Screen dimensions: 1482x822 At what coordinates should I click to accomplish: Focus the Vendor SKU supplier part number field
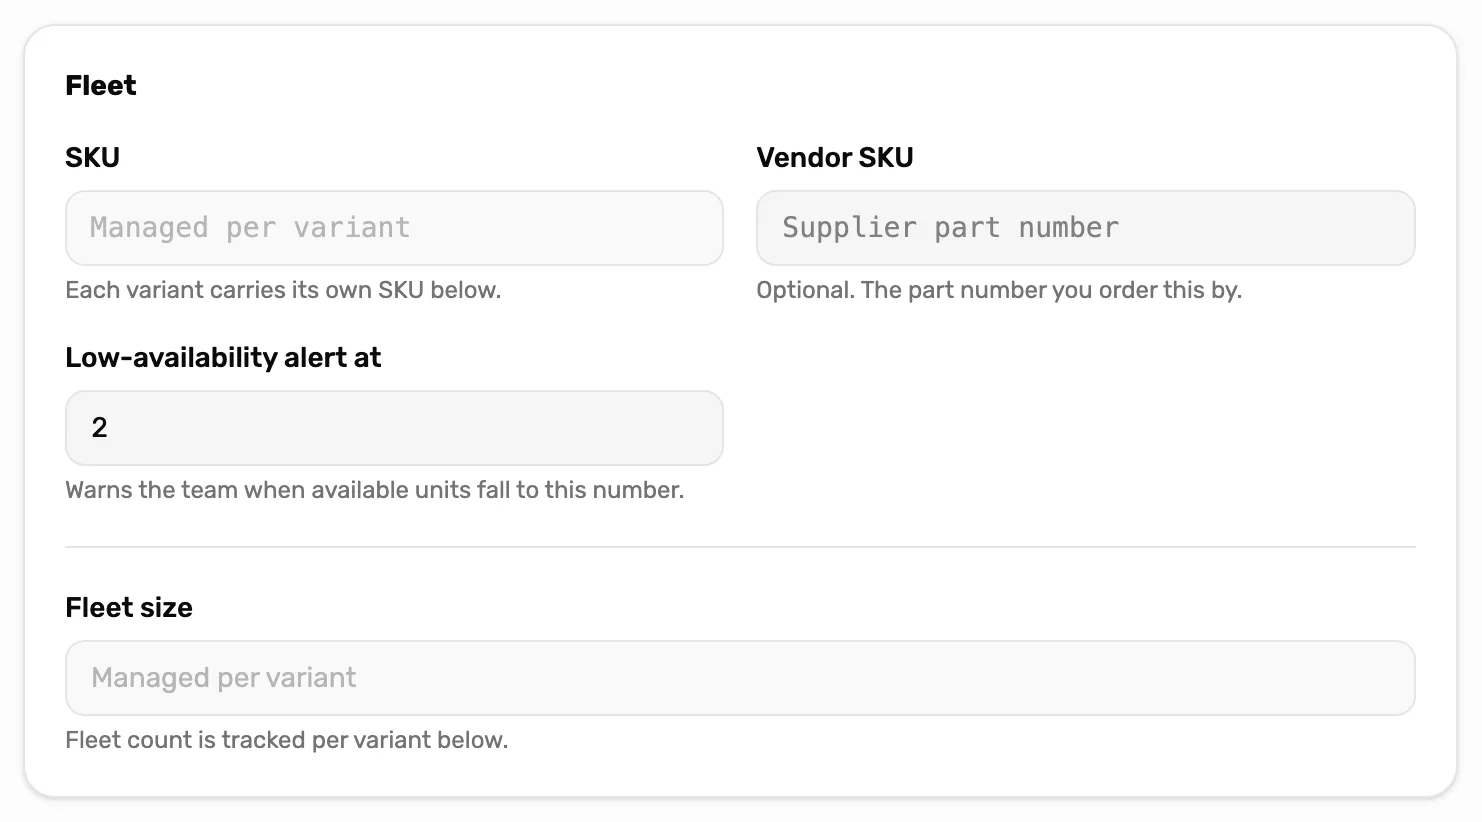(1085, 228)
